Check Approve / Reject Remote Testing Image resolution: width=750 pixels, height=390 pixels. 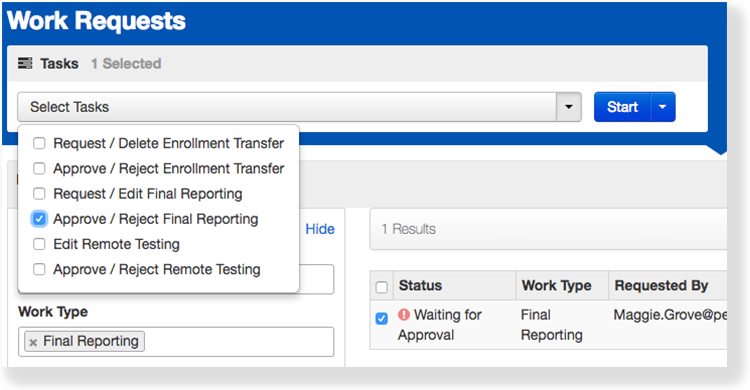[39, 269]
